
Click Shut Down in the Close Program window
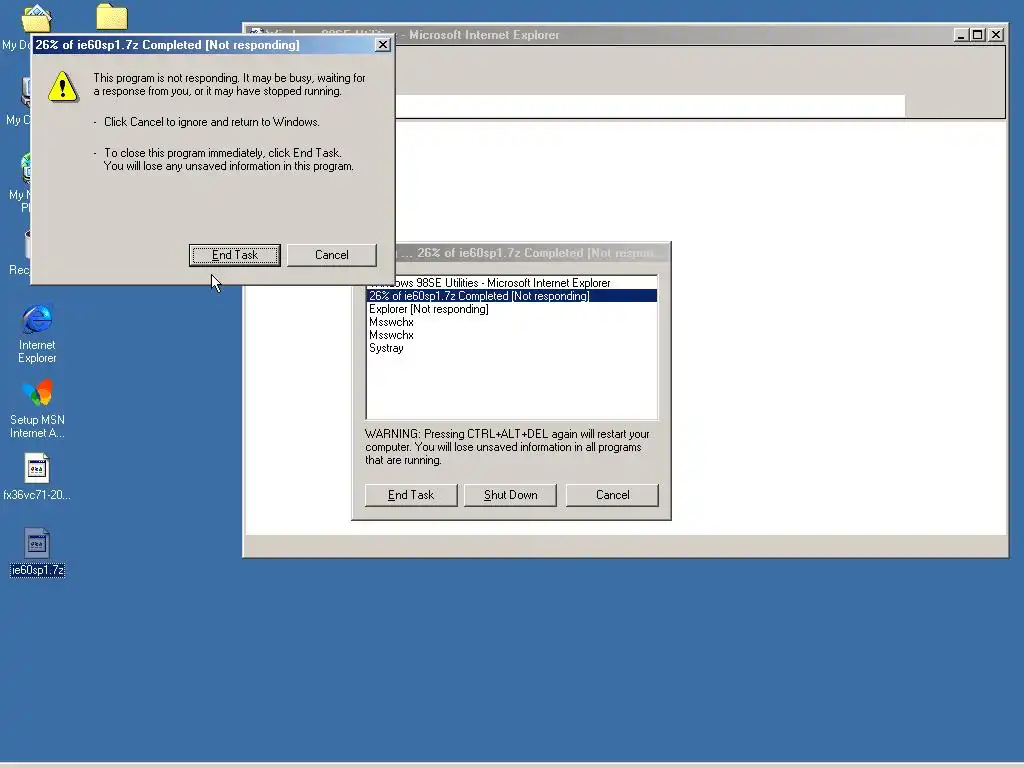(x=510, y=495)
